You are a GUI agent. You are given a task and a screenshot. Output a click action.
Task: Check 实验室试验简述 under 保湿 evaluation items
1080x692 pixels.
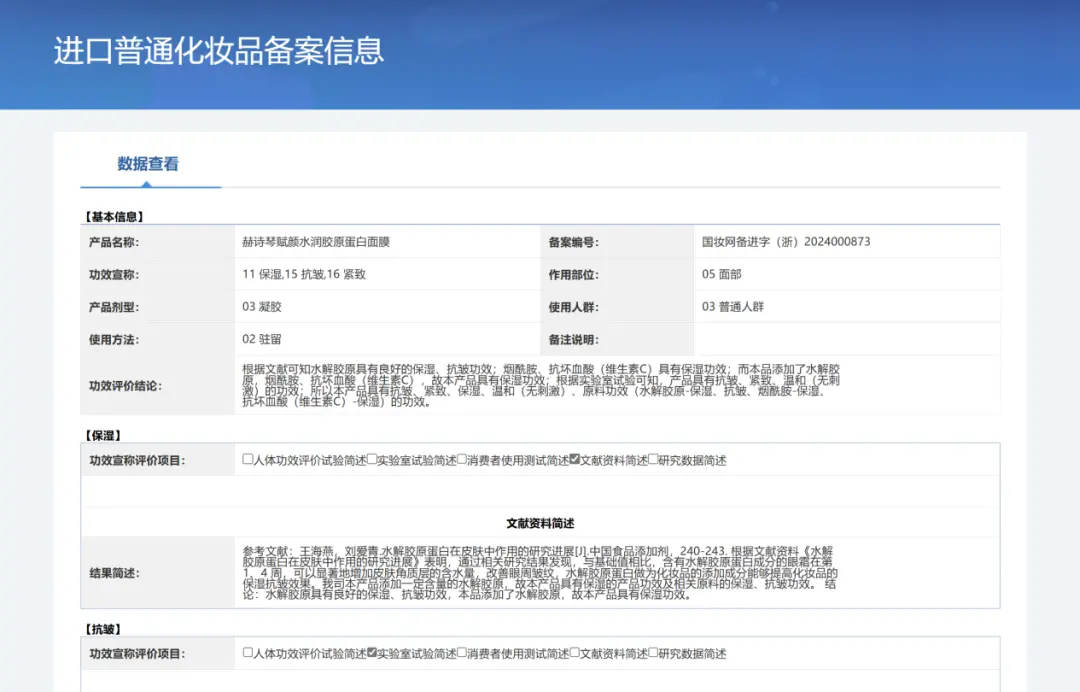pyautogui.click(x=373, y=458)
